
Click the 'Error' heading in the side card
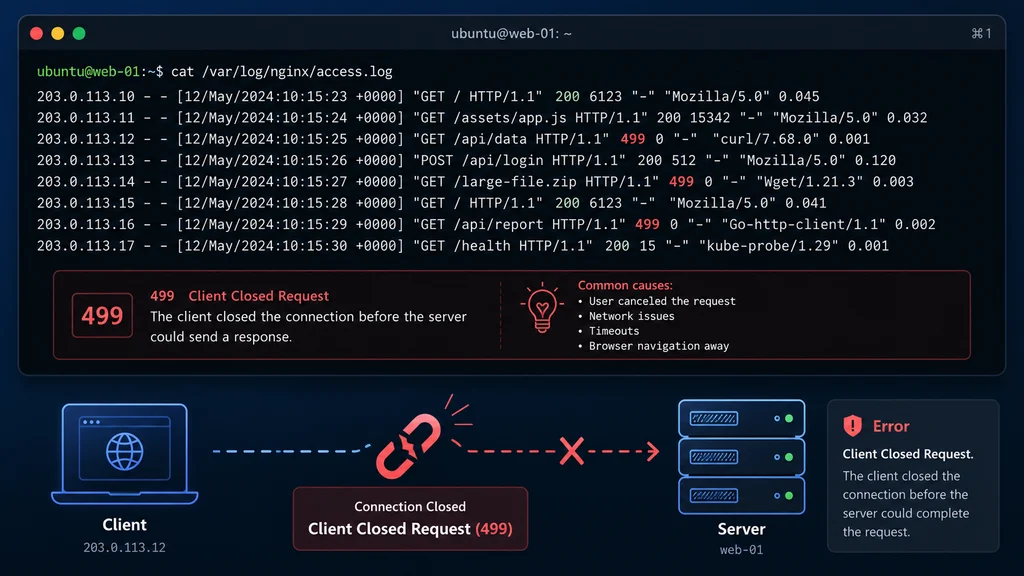891,426
